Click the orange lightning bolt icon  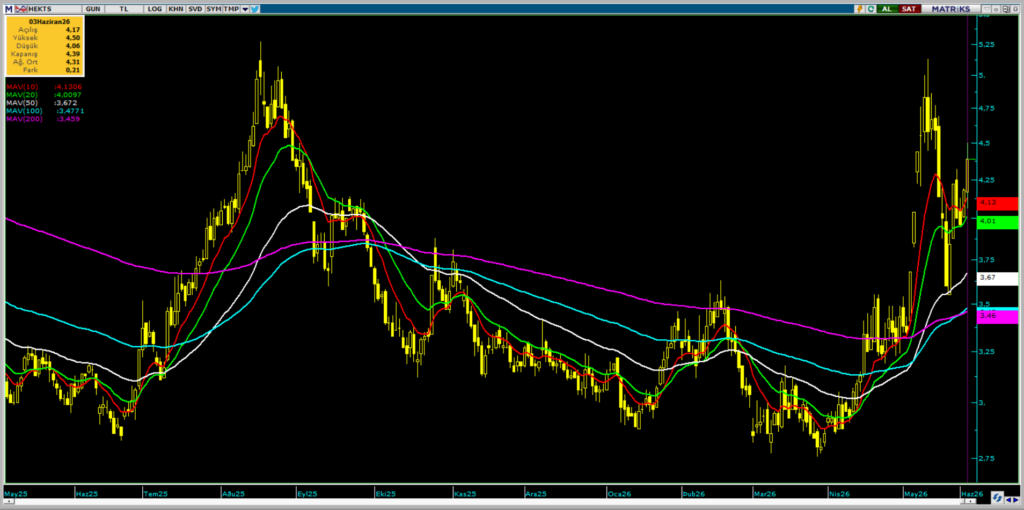point(860,9)
